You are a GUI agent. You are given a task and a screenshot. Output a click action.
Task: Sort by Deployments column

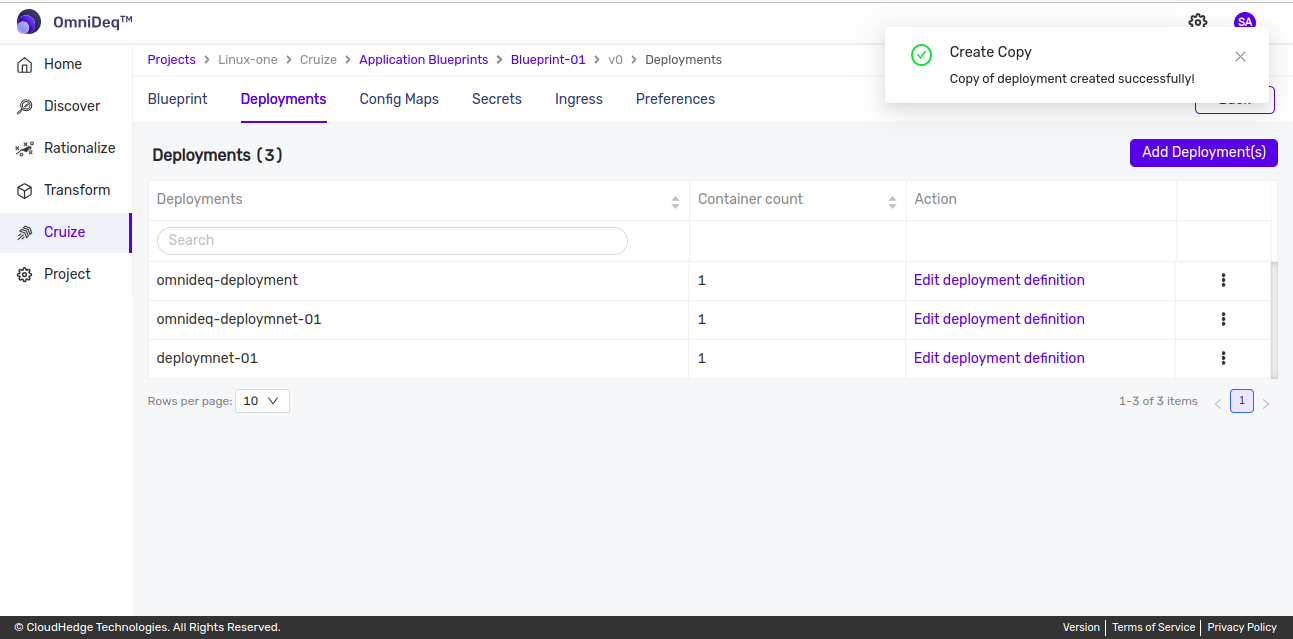point(675,201)
